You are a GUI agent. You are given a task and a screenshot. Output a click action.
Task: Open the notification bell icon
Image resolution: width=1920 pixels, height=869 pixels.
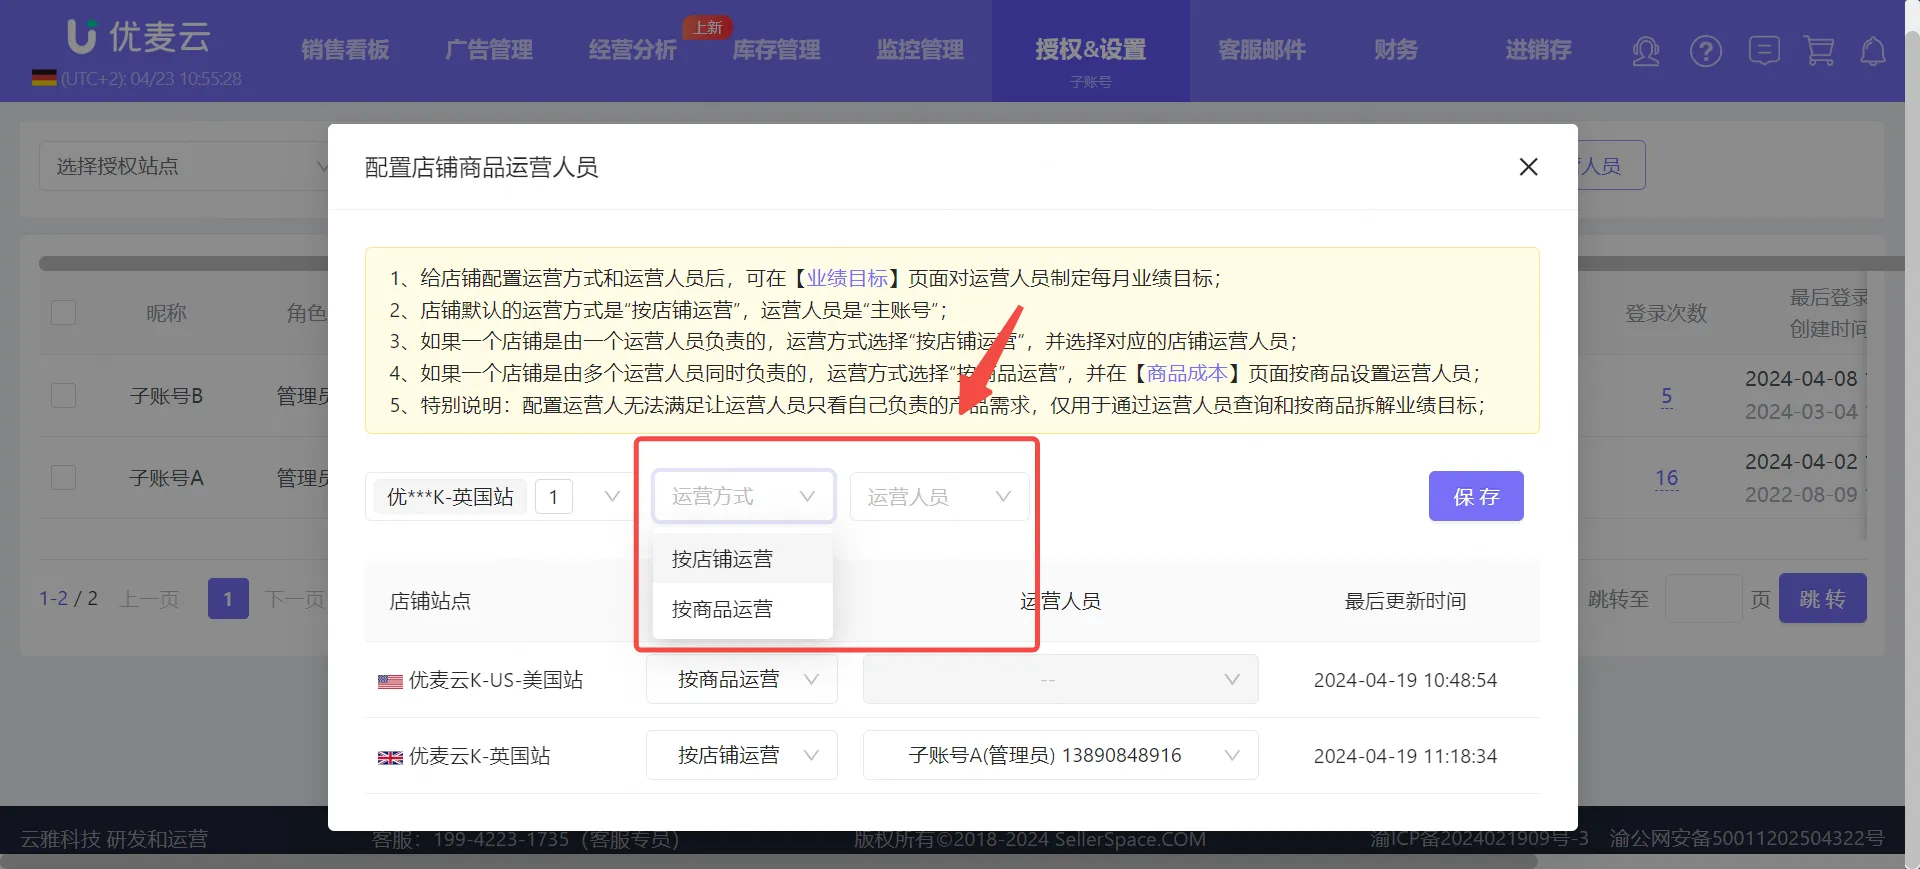(x=1873, y=51)
